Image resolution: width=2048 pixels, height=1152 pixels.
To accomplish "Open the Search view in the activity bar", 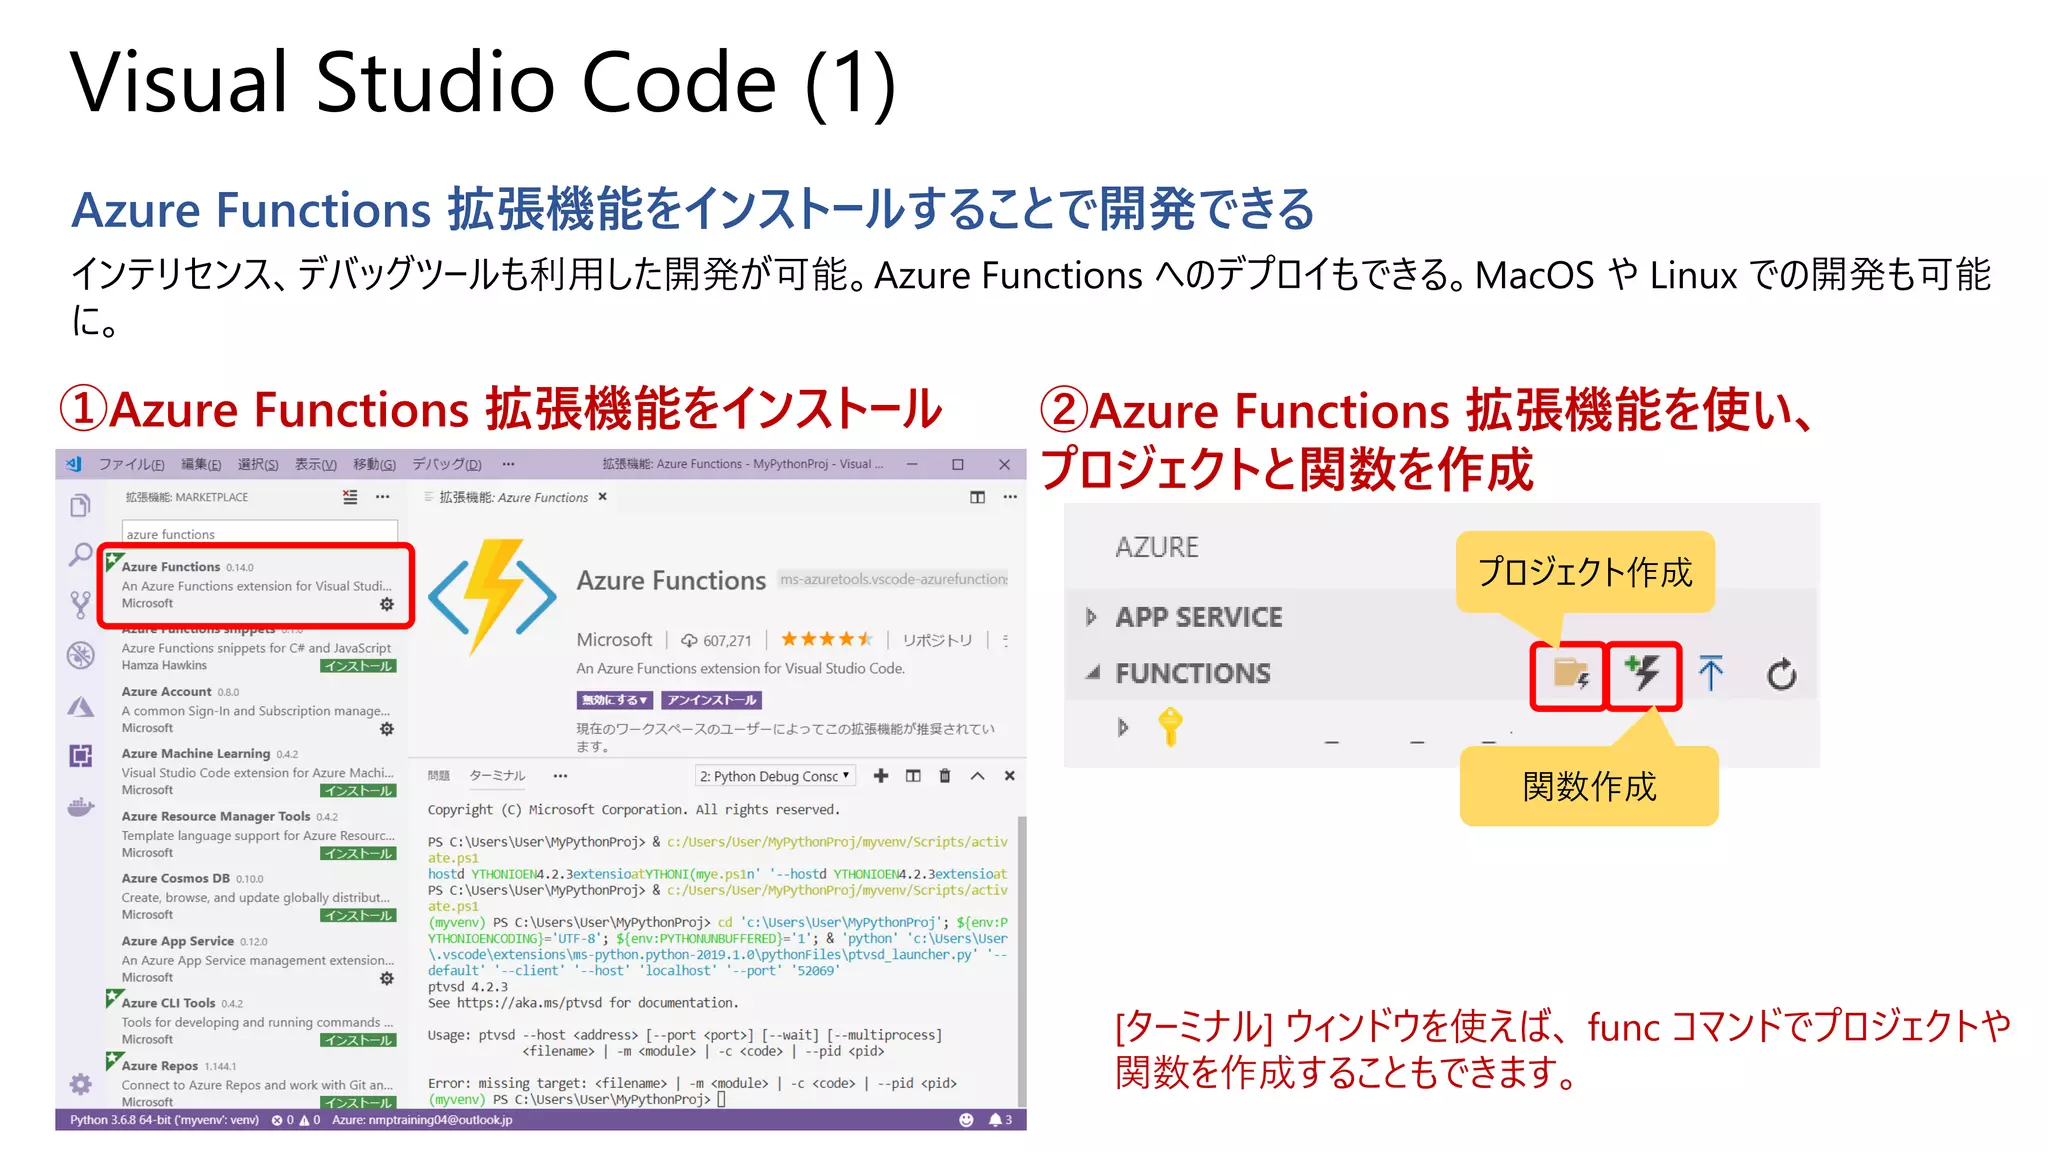I will click(x=80, y=555).
